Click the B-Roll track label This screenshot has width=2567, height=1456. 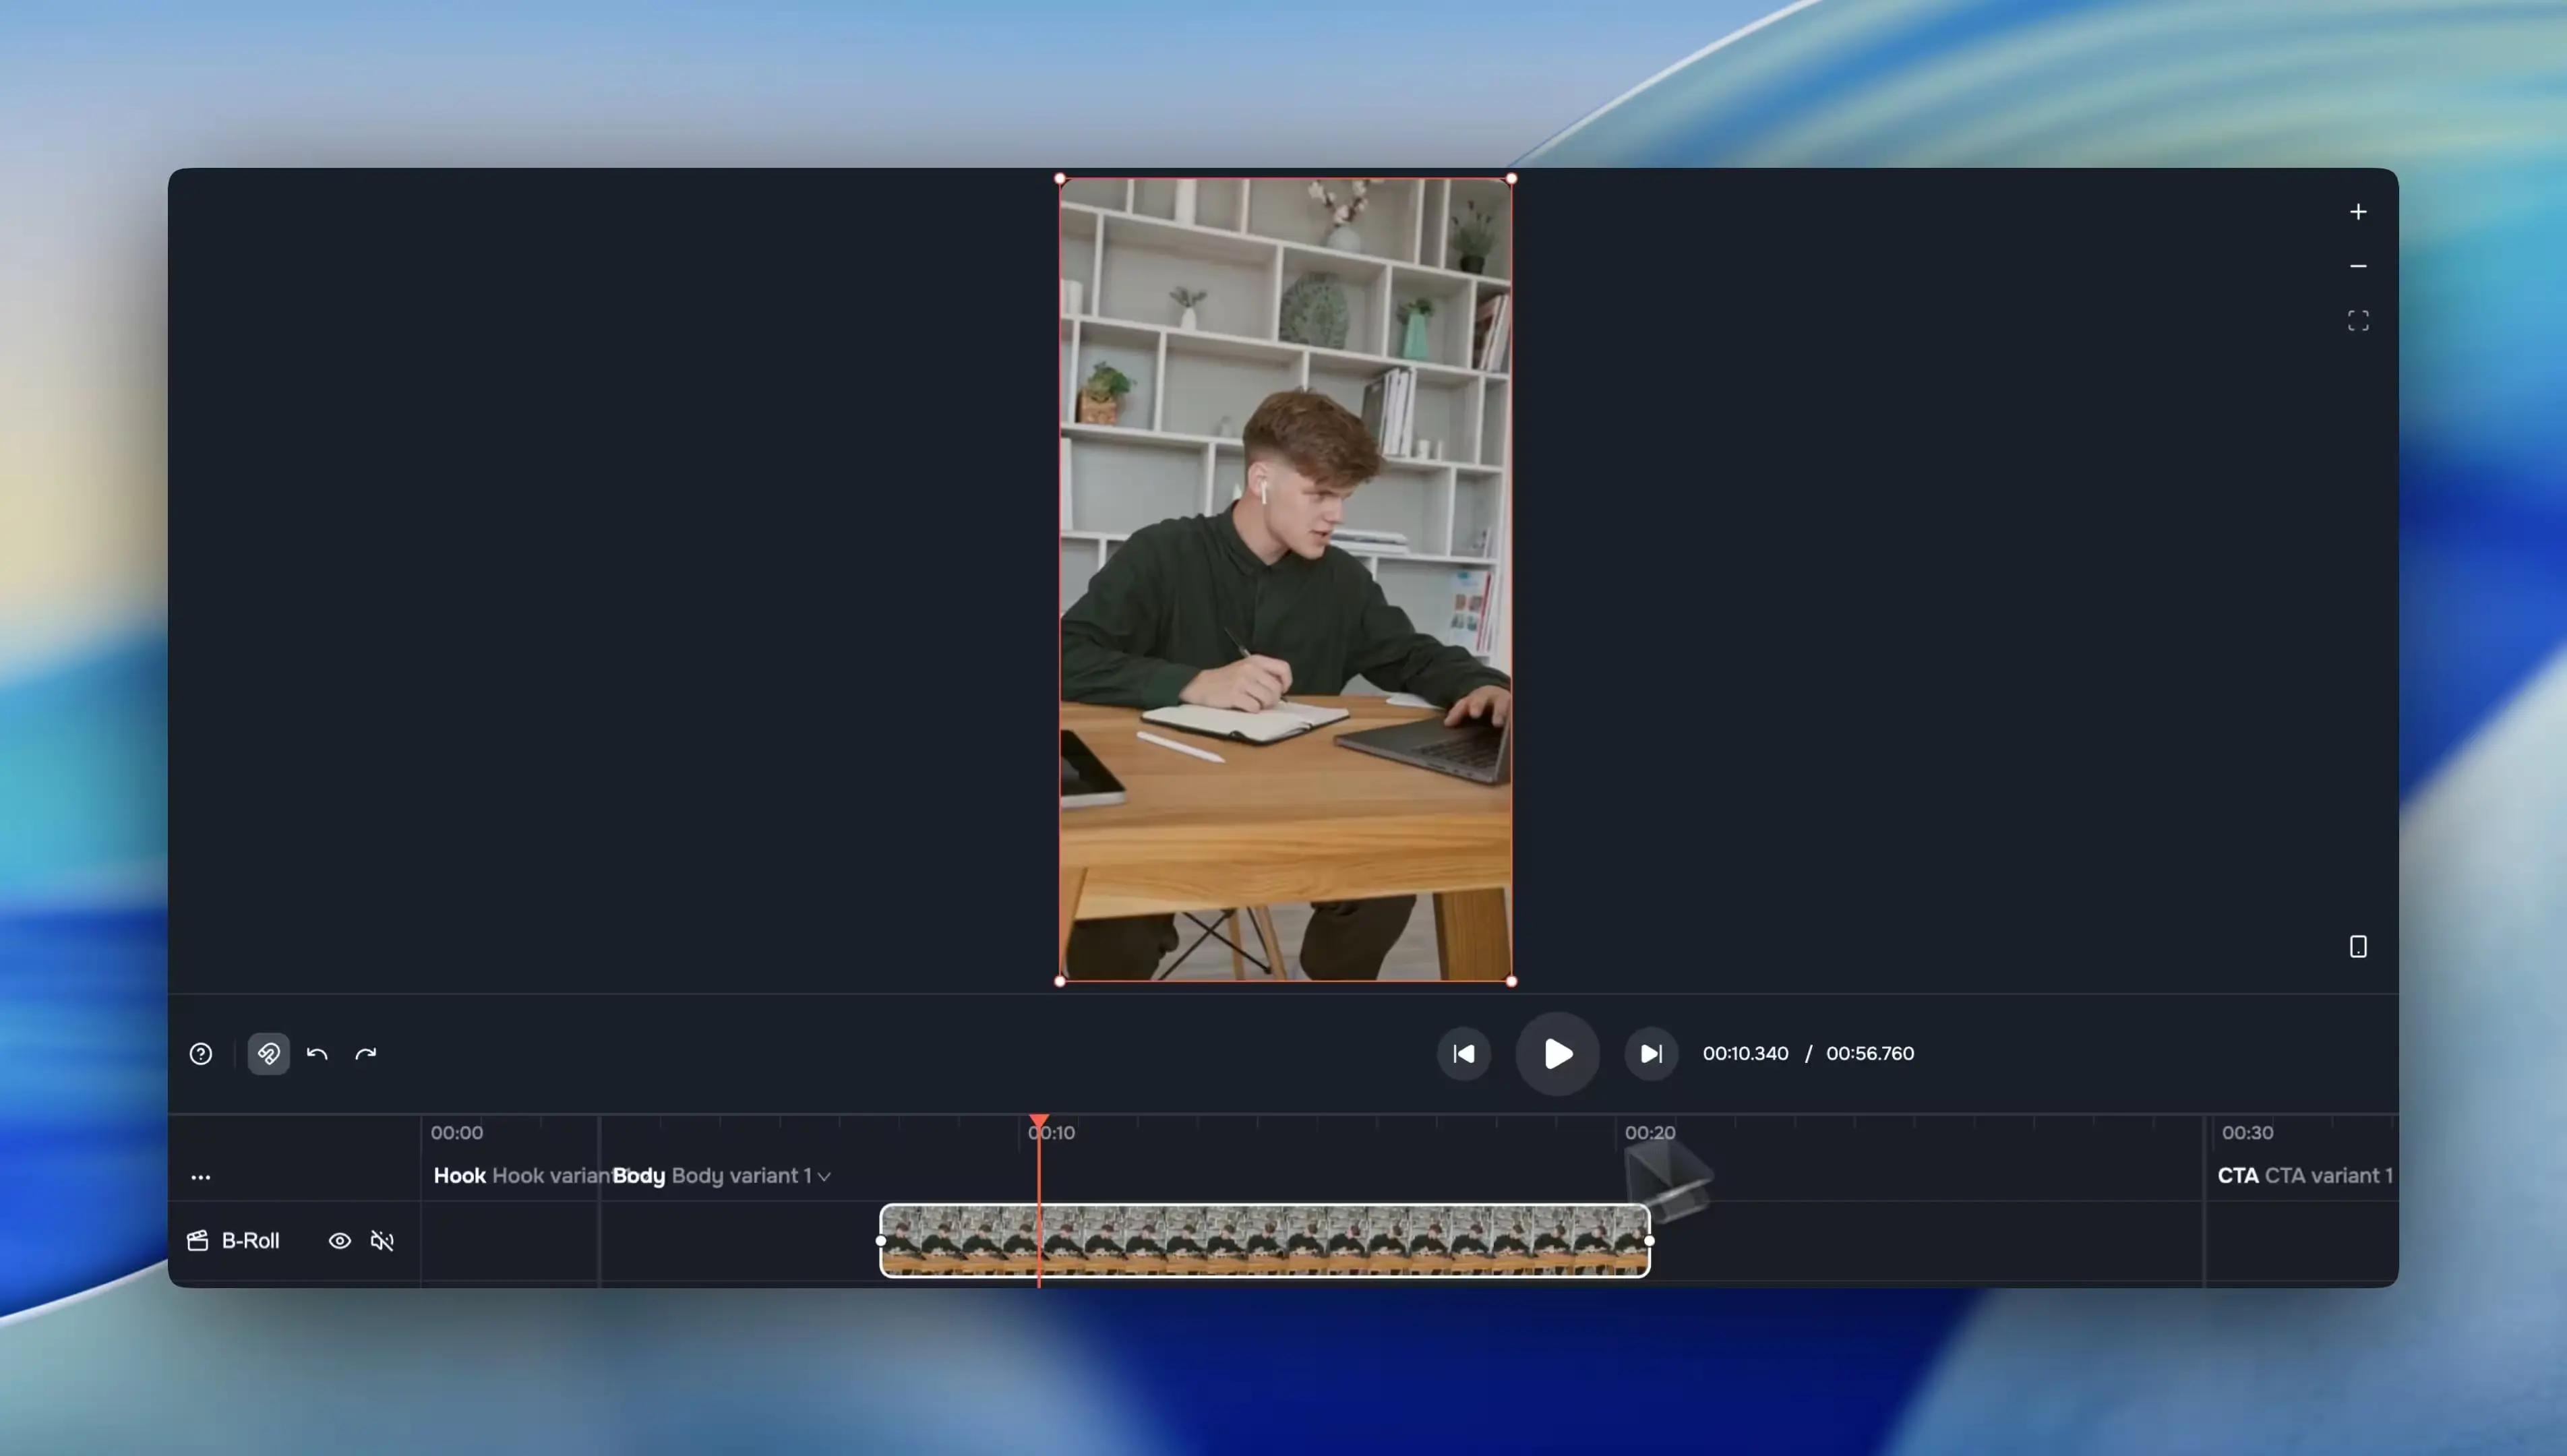(250, 1241)
